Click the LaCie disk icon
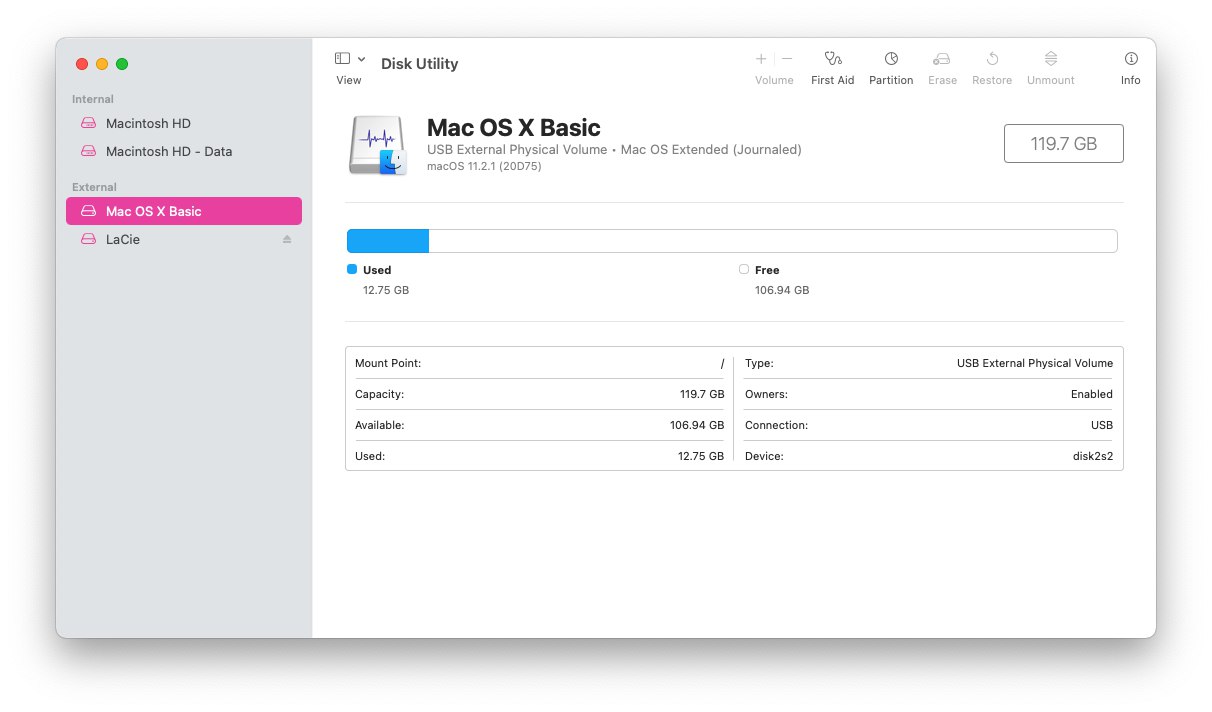 (x=88, y=239)
